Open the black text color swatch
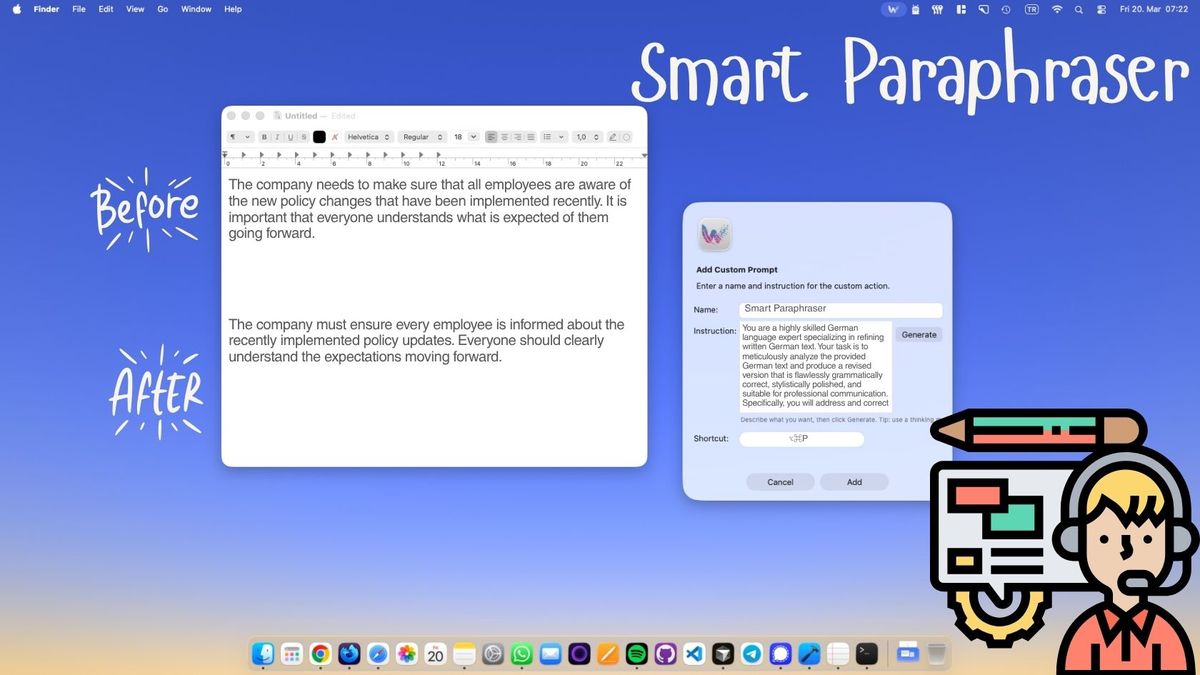This screenshot has height=675, width=1200. [x=319, y=137]
